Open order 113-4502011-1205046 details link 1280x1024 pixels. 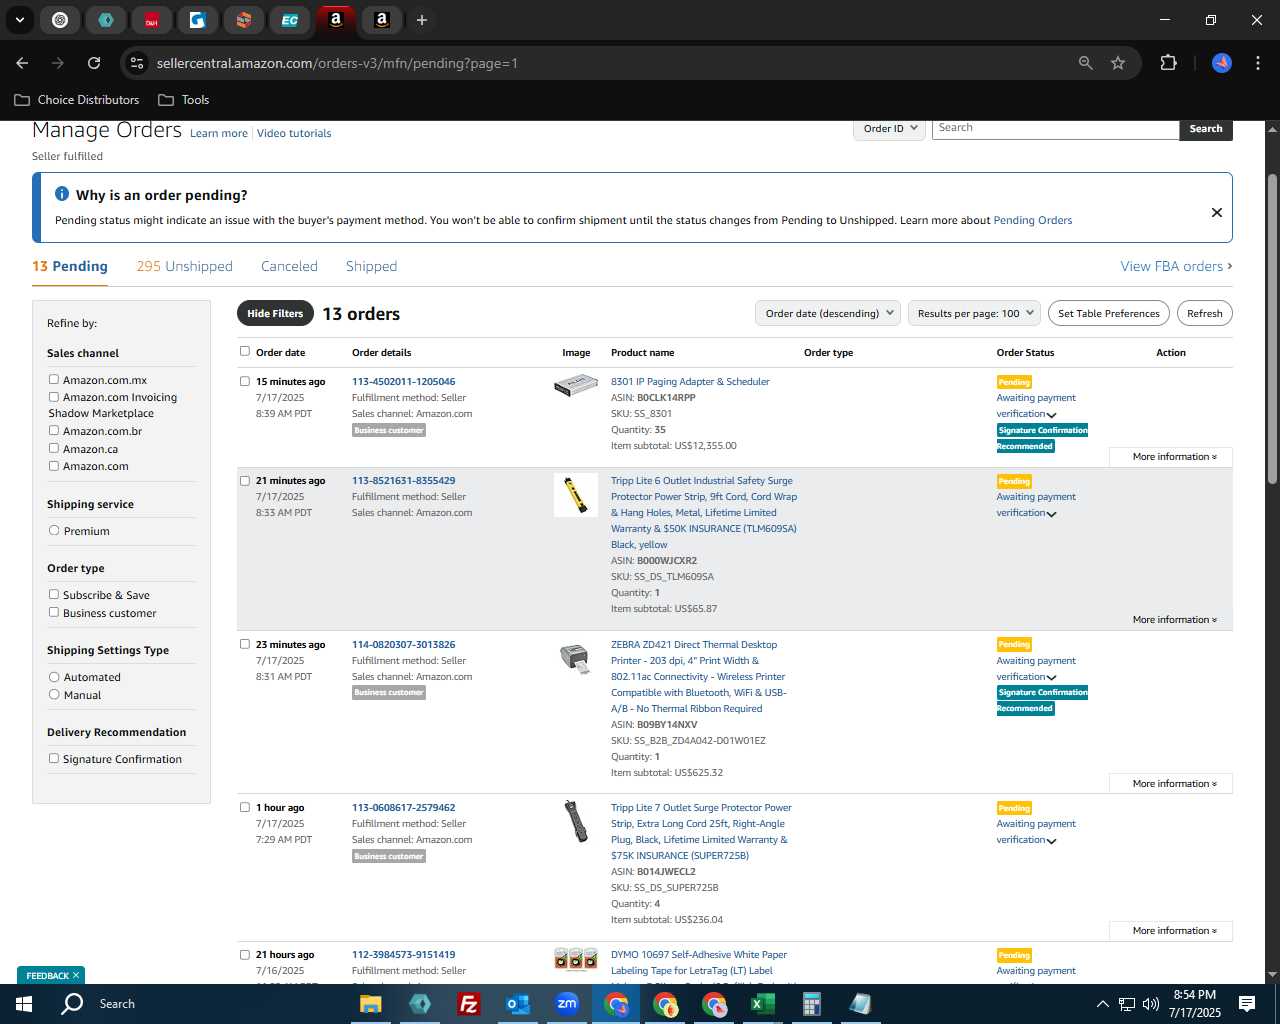pyautogui.click(x=403, y=381)
